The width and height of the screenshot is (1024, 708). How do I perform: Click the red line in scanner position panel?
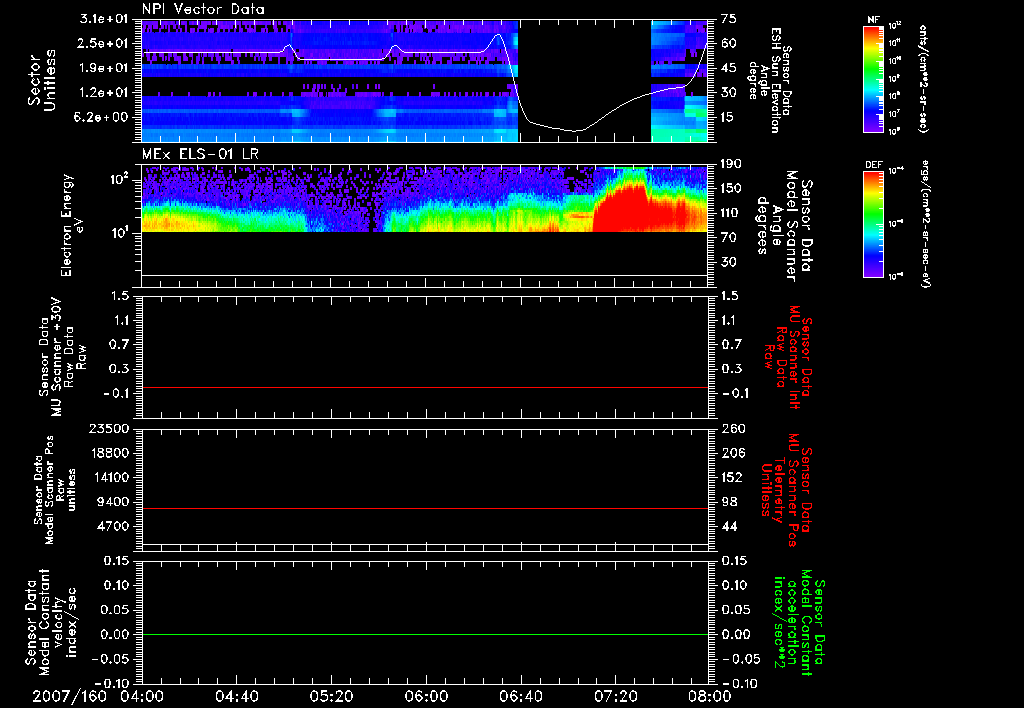(425, 508)
